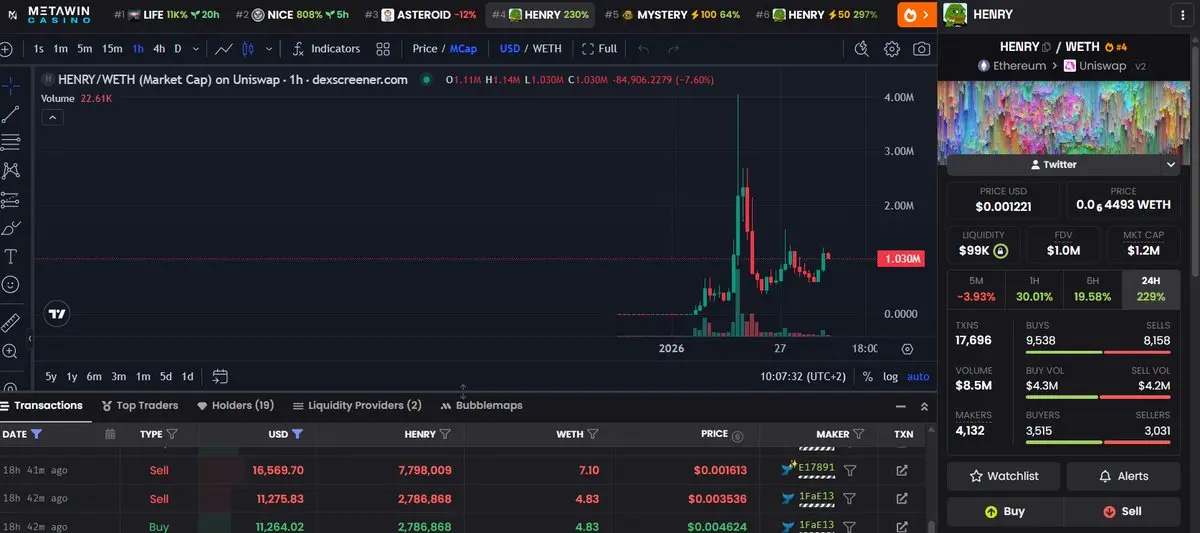Open the Top Traders tab

click(x=139, y=405)
